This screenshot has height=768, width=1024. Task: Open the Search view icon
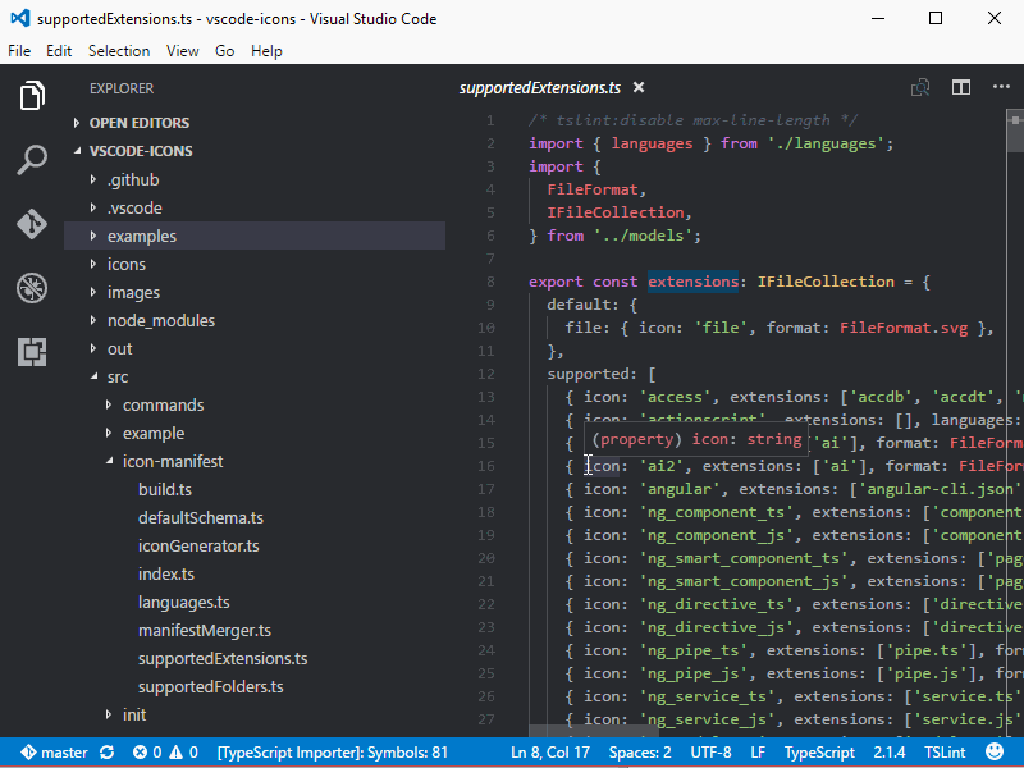(x=32, y=160)
